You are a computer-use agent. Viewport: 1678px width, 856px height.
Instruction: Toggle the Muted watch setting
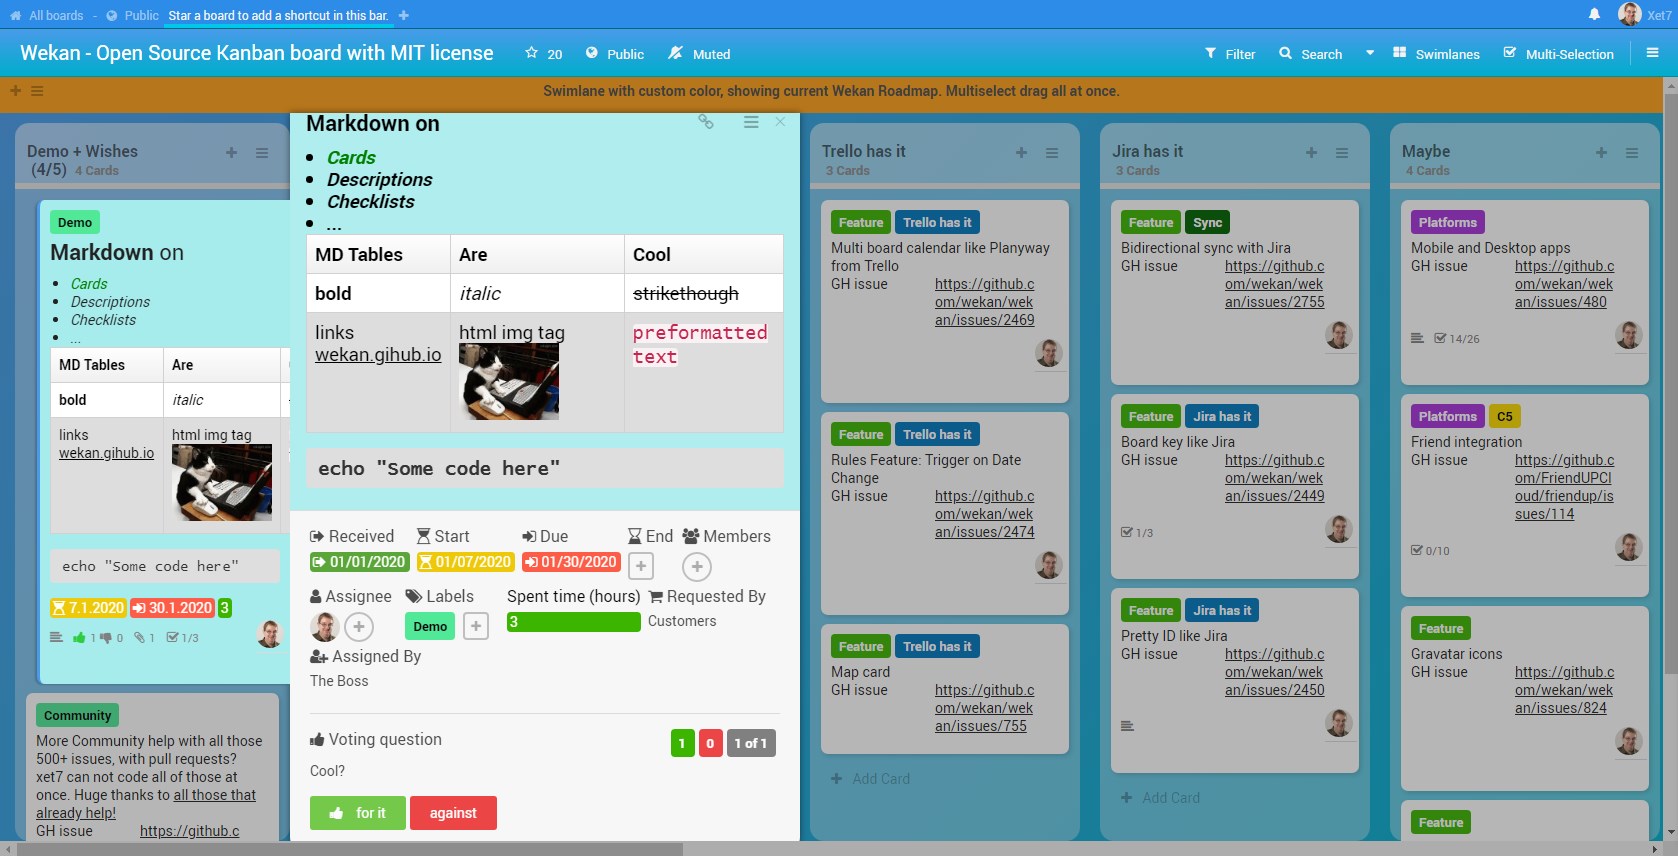700,54
